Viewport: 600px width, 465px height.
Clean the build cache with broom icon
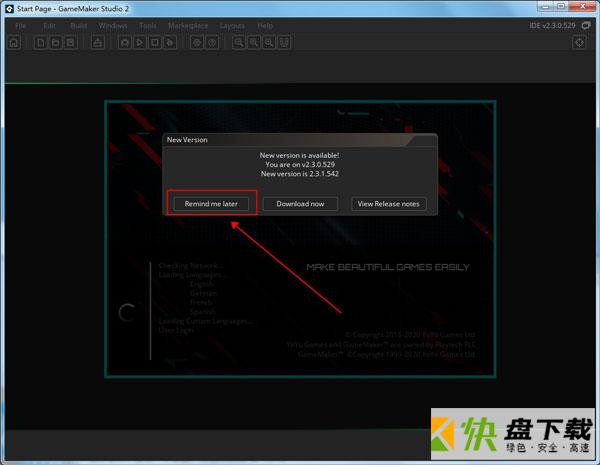(170, 42)
